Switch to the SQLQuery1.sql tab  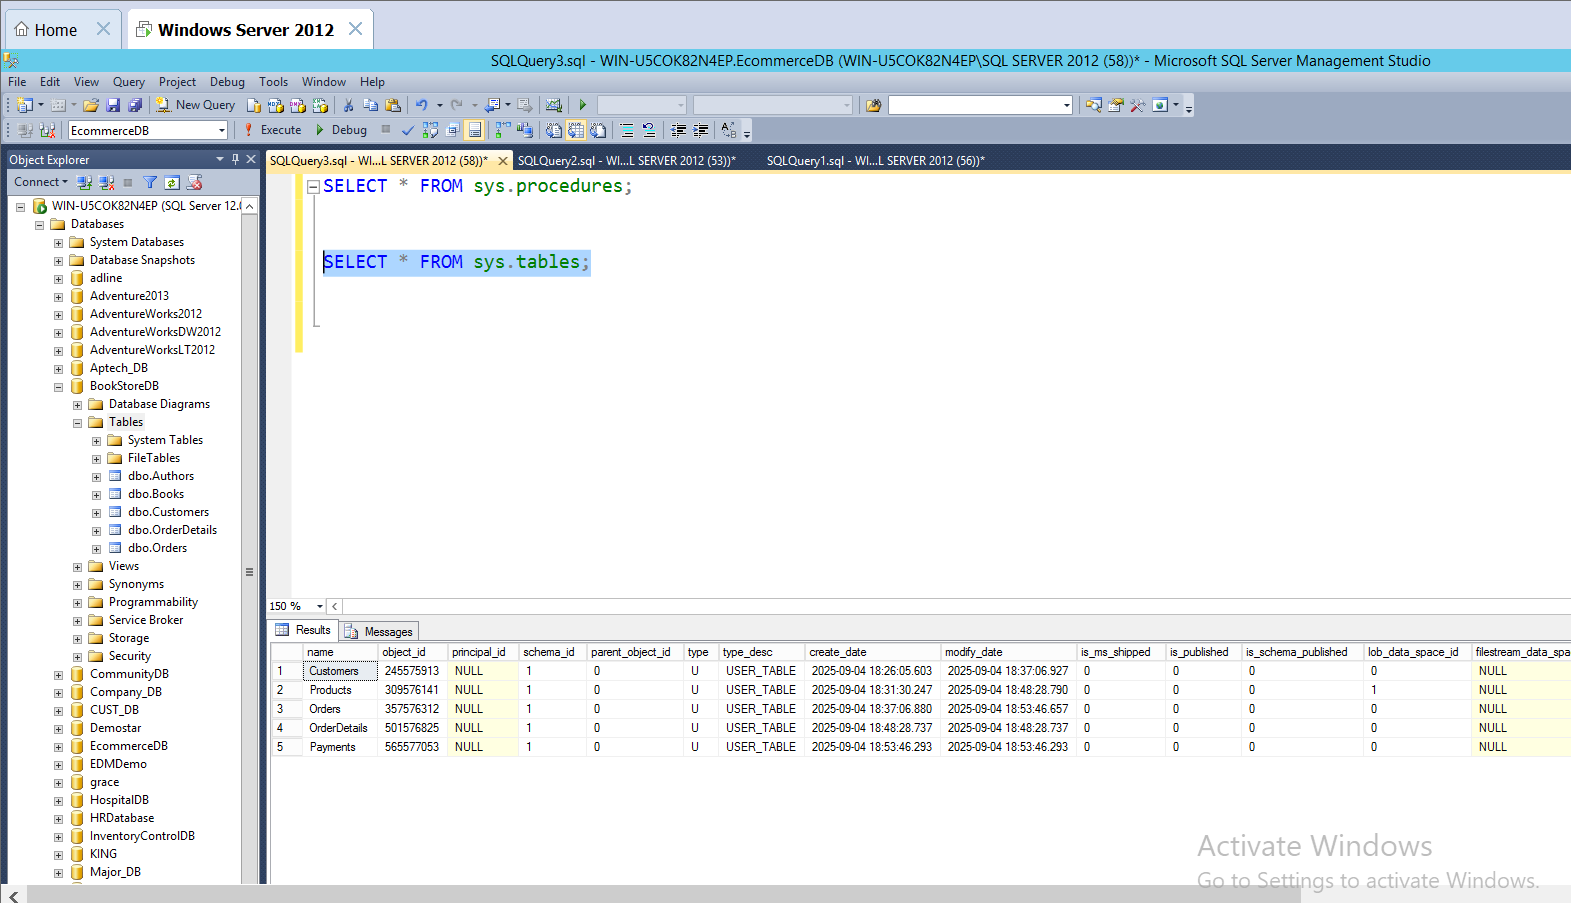[x=876, y=160]
